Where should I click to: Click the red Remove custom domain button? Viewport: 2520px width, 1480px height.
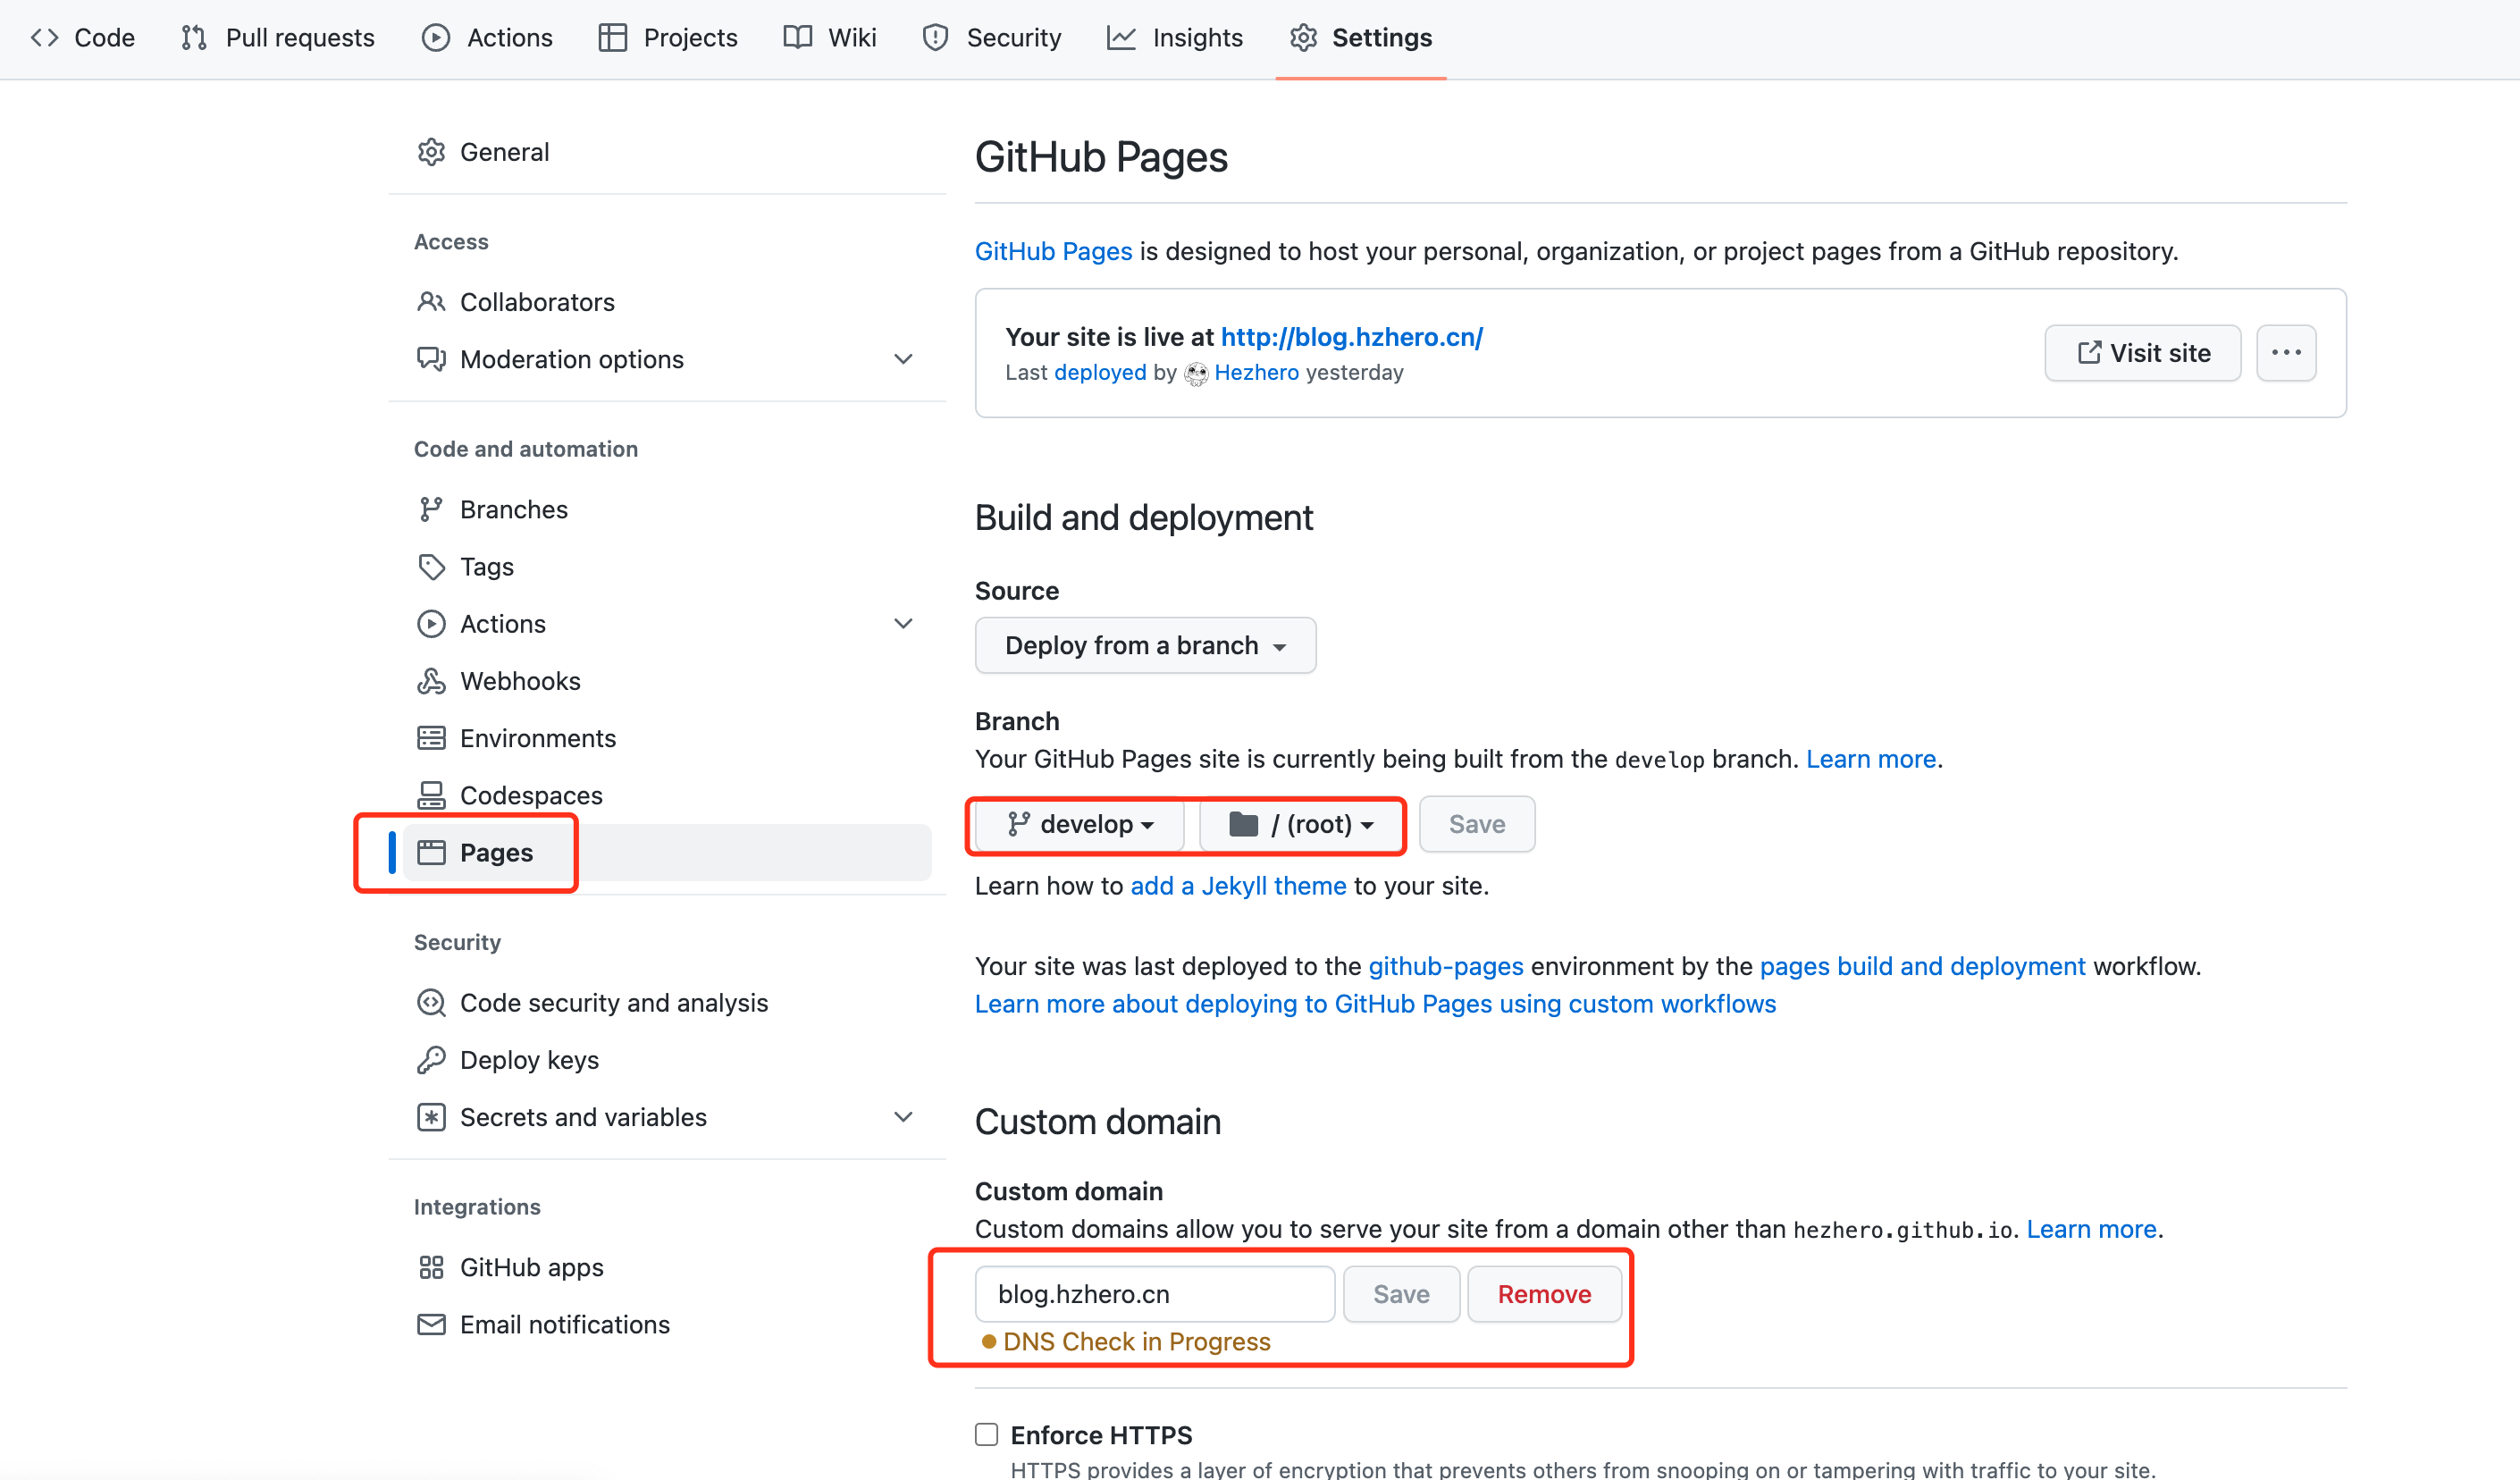pyautogui.click(x=1543, y=1294)
